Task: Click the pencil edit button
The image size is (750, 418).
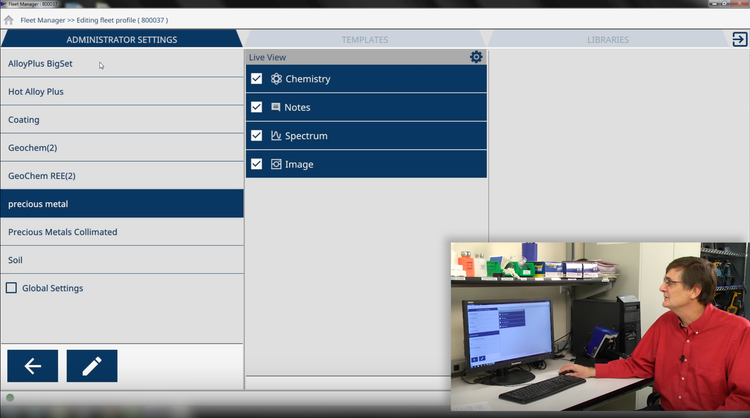Action: click(92, 366)
